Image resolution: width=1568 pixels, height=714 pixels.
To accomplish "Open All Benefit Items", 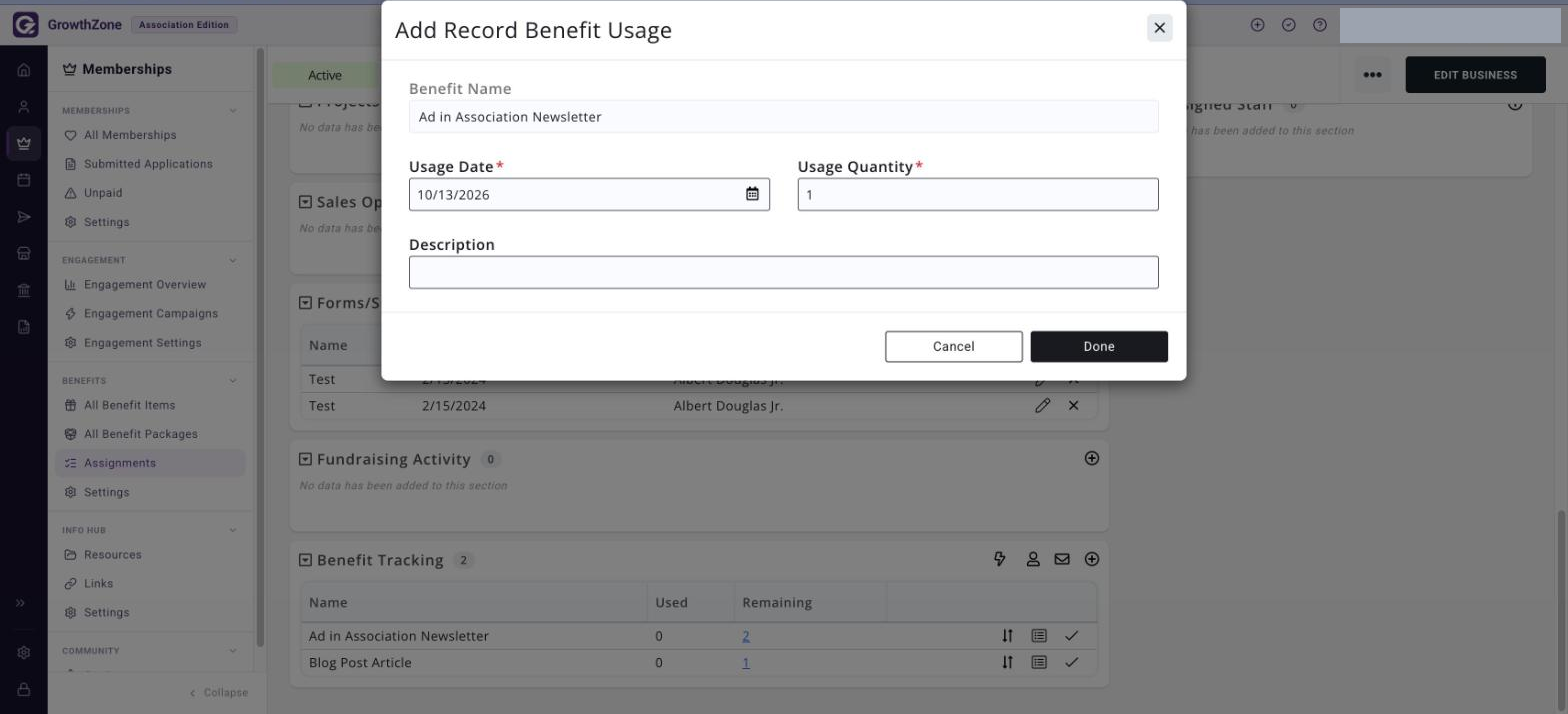I will click(x=129, y=405).
